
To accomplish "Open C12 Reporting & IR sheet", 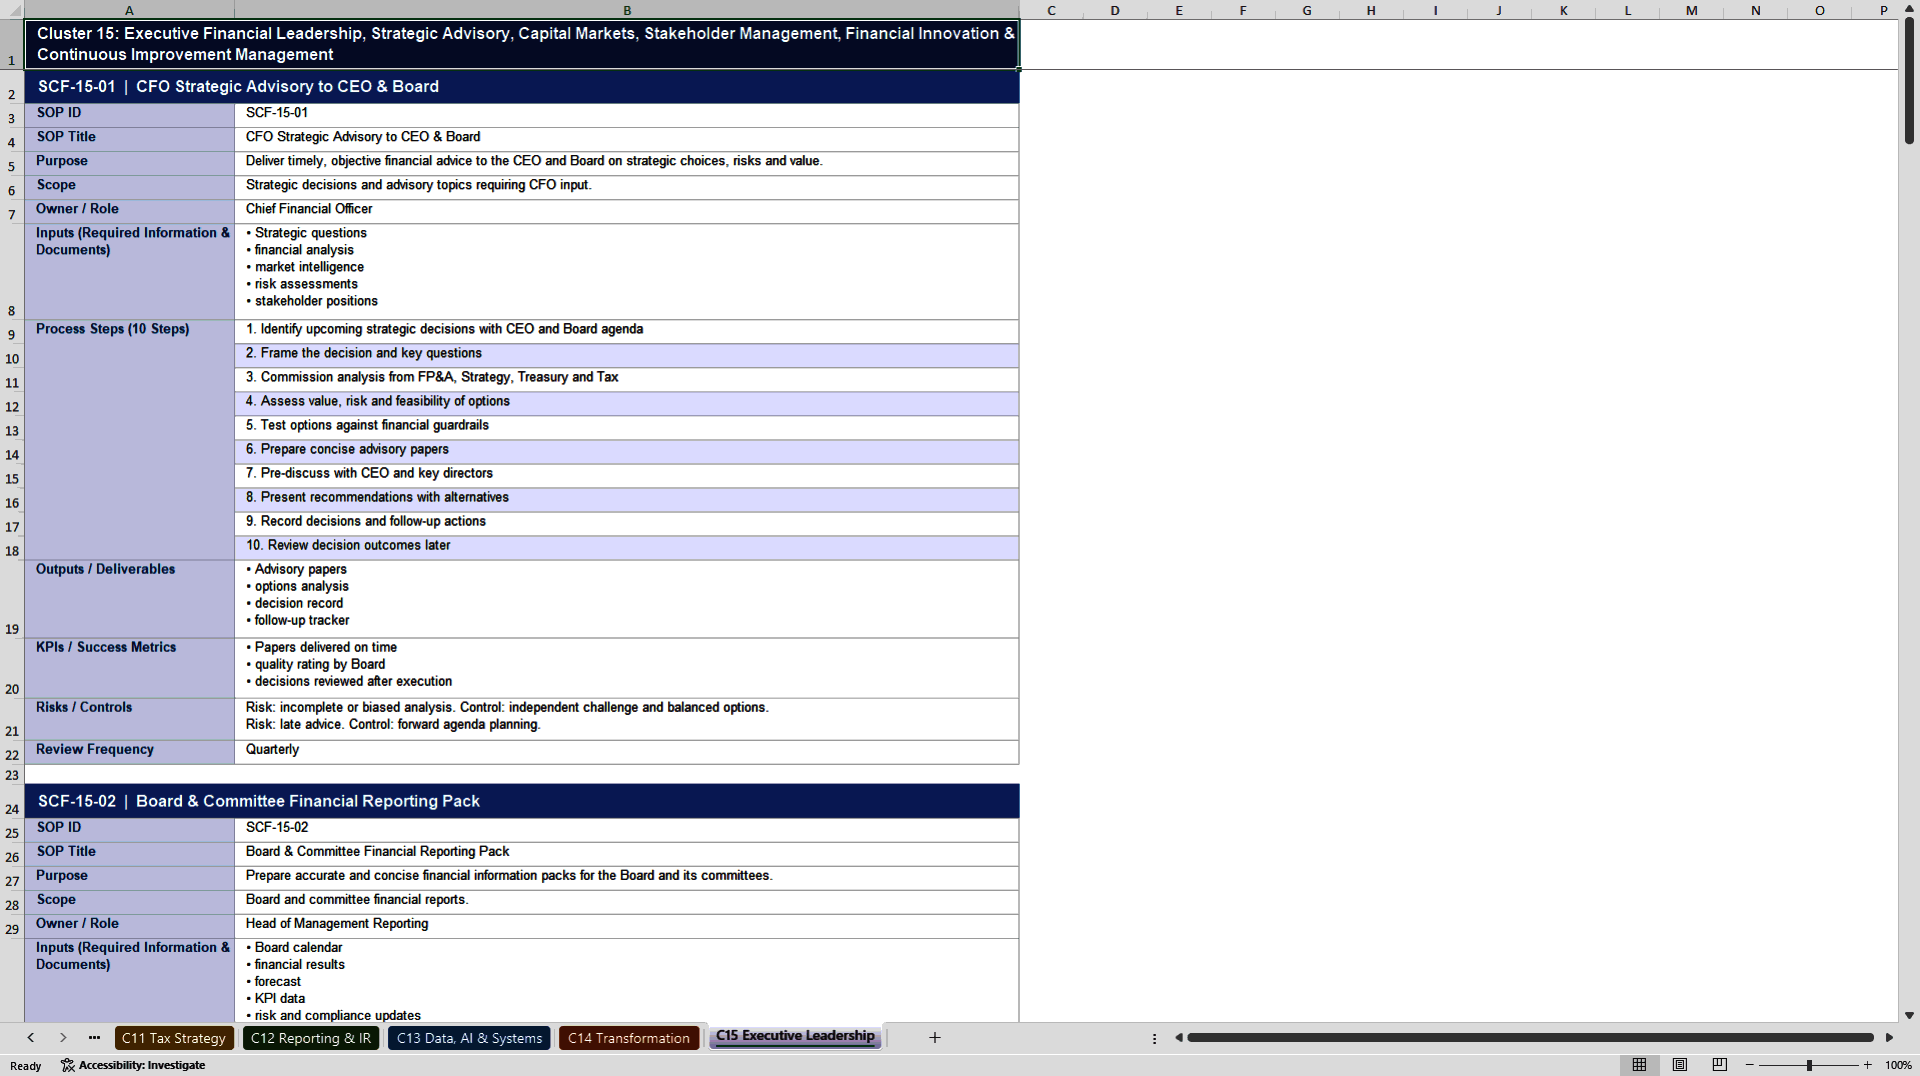I will click(x=311, y=1038).
